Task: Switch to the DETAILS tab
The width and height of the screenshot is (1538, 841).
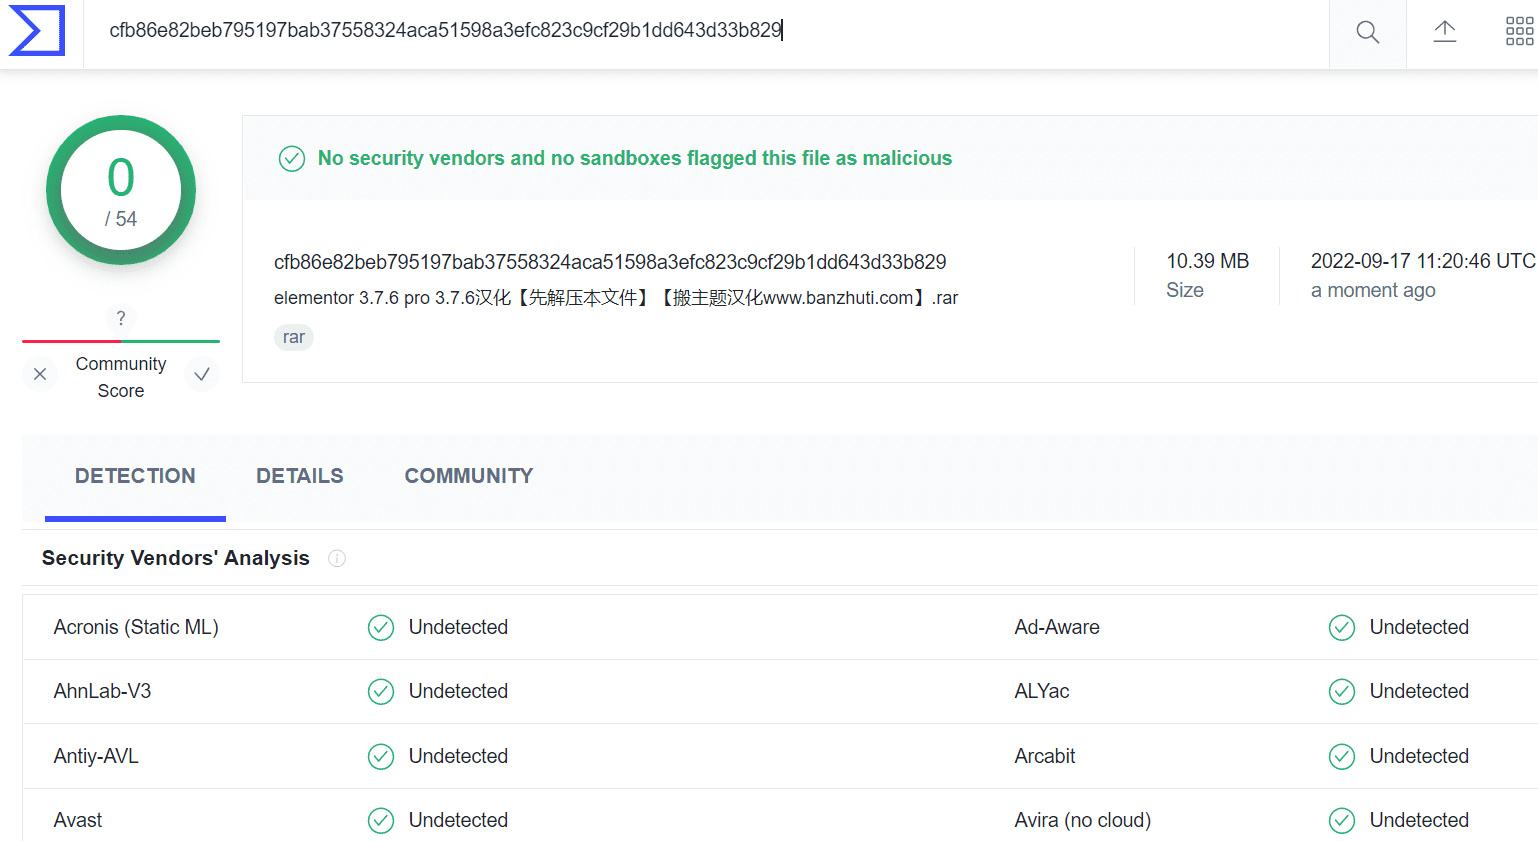Action: pyautogui.click(x=300, y=477)
